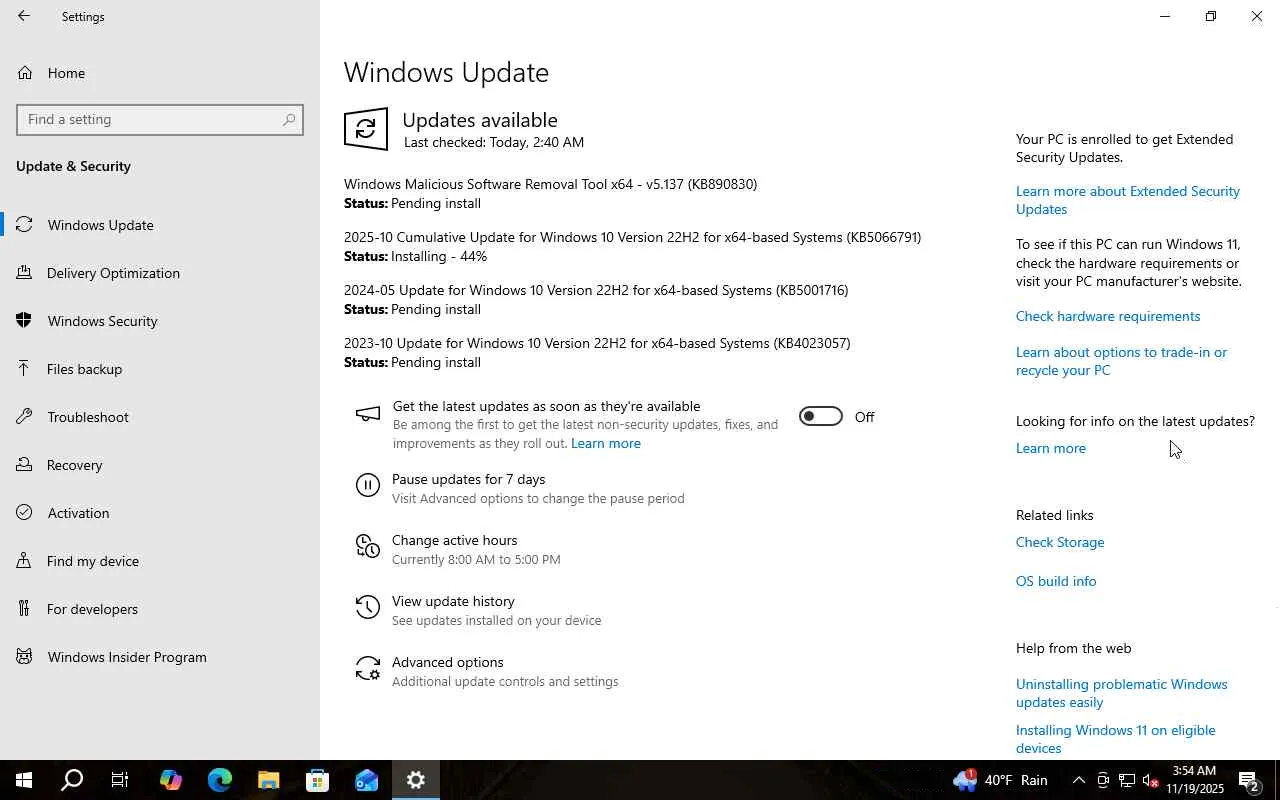Open trade-in or recycle your PC link

click(x=1121, y=361)
